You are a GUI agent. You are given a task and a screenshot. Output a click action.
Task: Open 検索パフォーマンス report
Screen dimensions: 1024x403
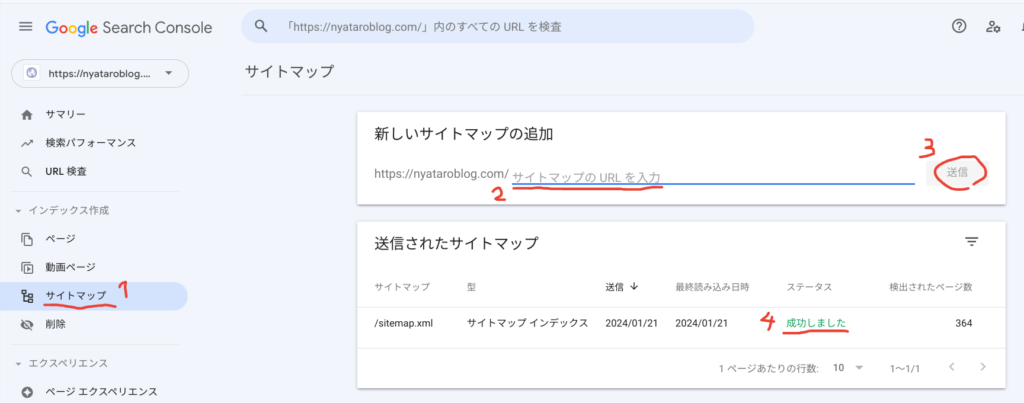pyautogui.click(x=90, y=143)
